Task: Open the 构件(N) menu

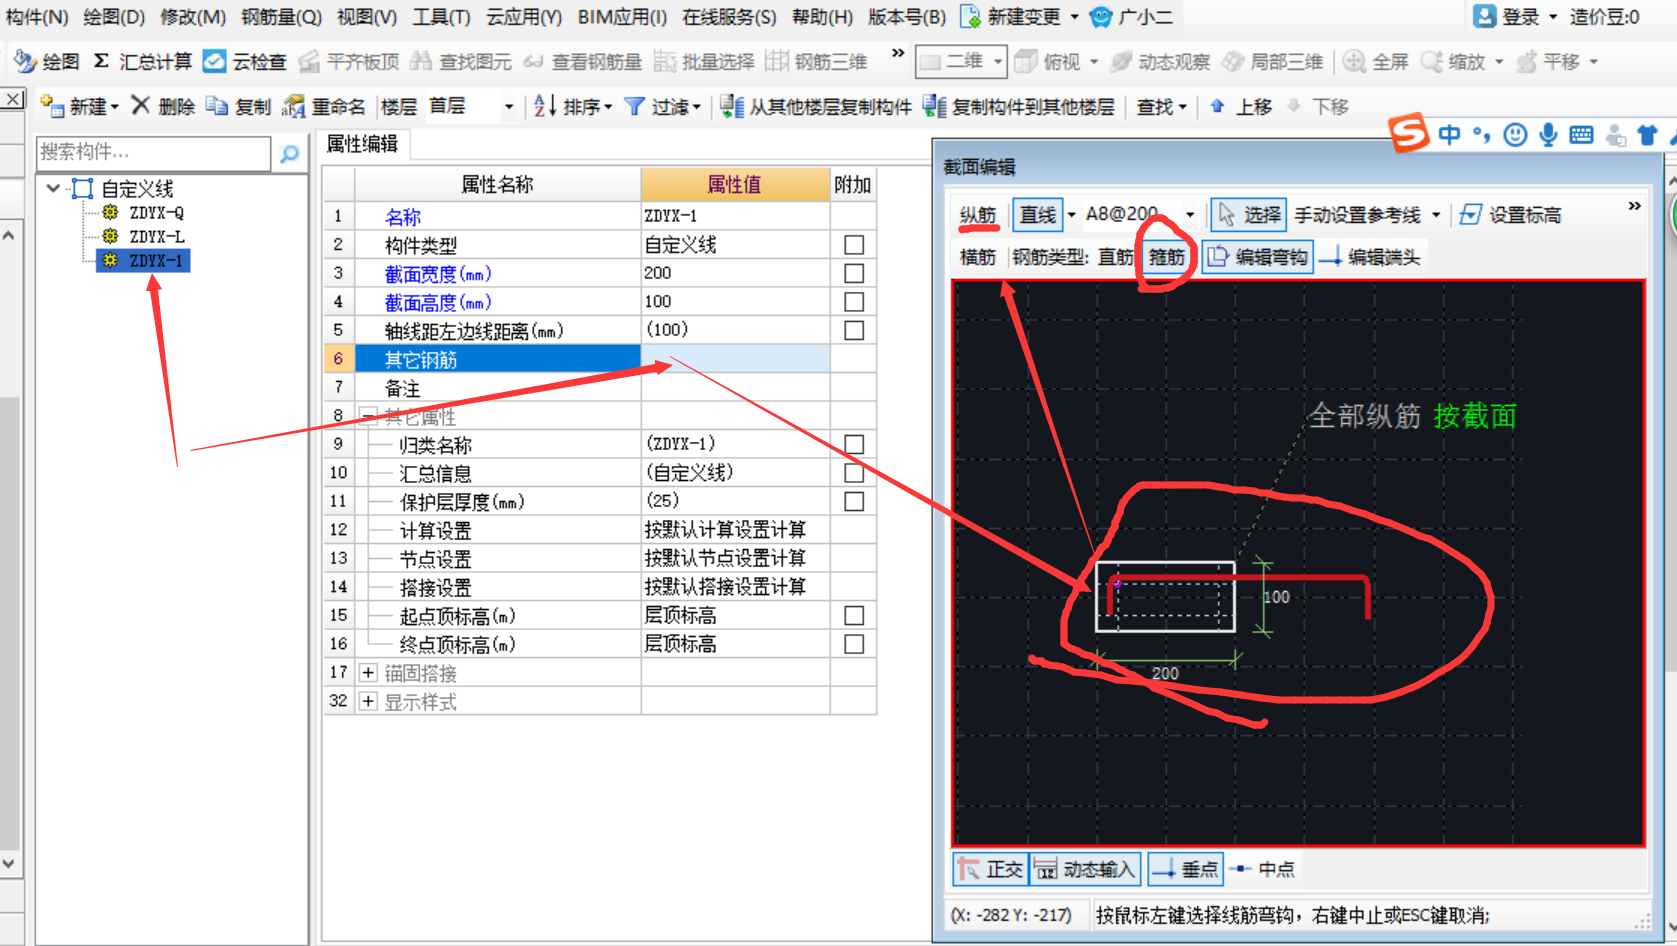Action: 36,17
